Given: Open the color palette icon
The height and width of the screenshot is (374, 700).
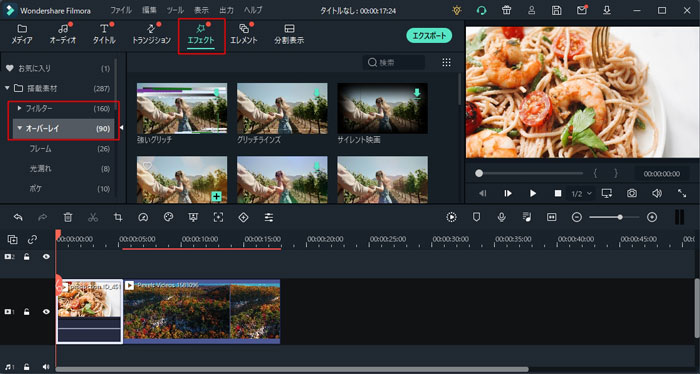Looking at the screenshot, I should (x=168, y=217).
